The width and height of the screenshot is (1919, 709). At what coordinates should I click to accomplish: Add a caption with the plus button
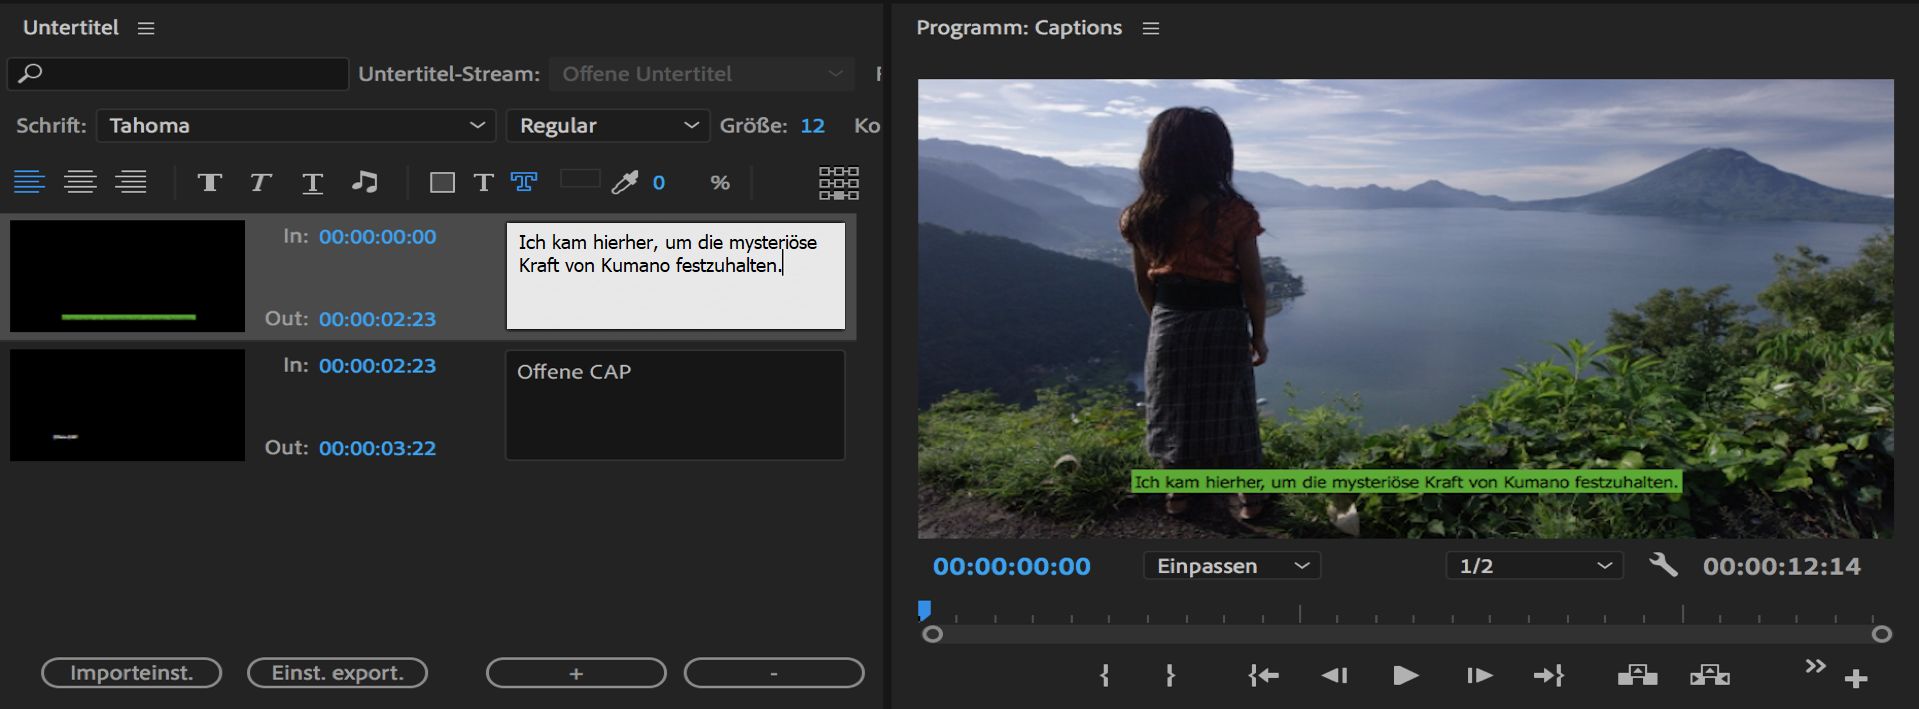coord(576,673)
